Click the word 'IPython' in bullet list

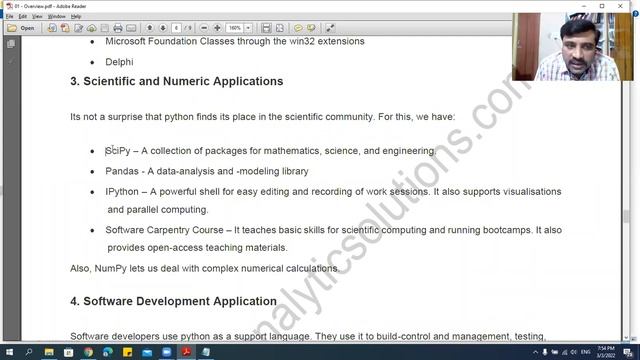122,192
